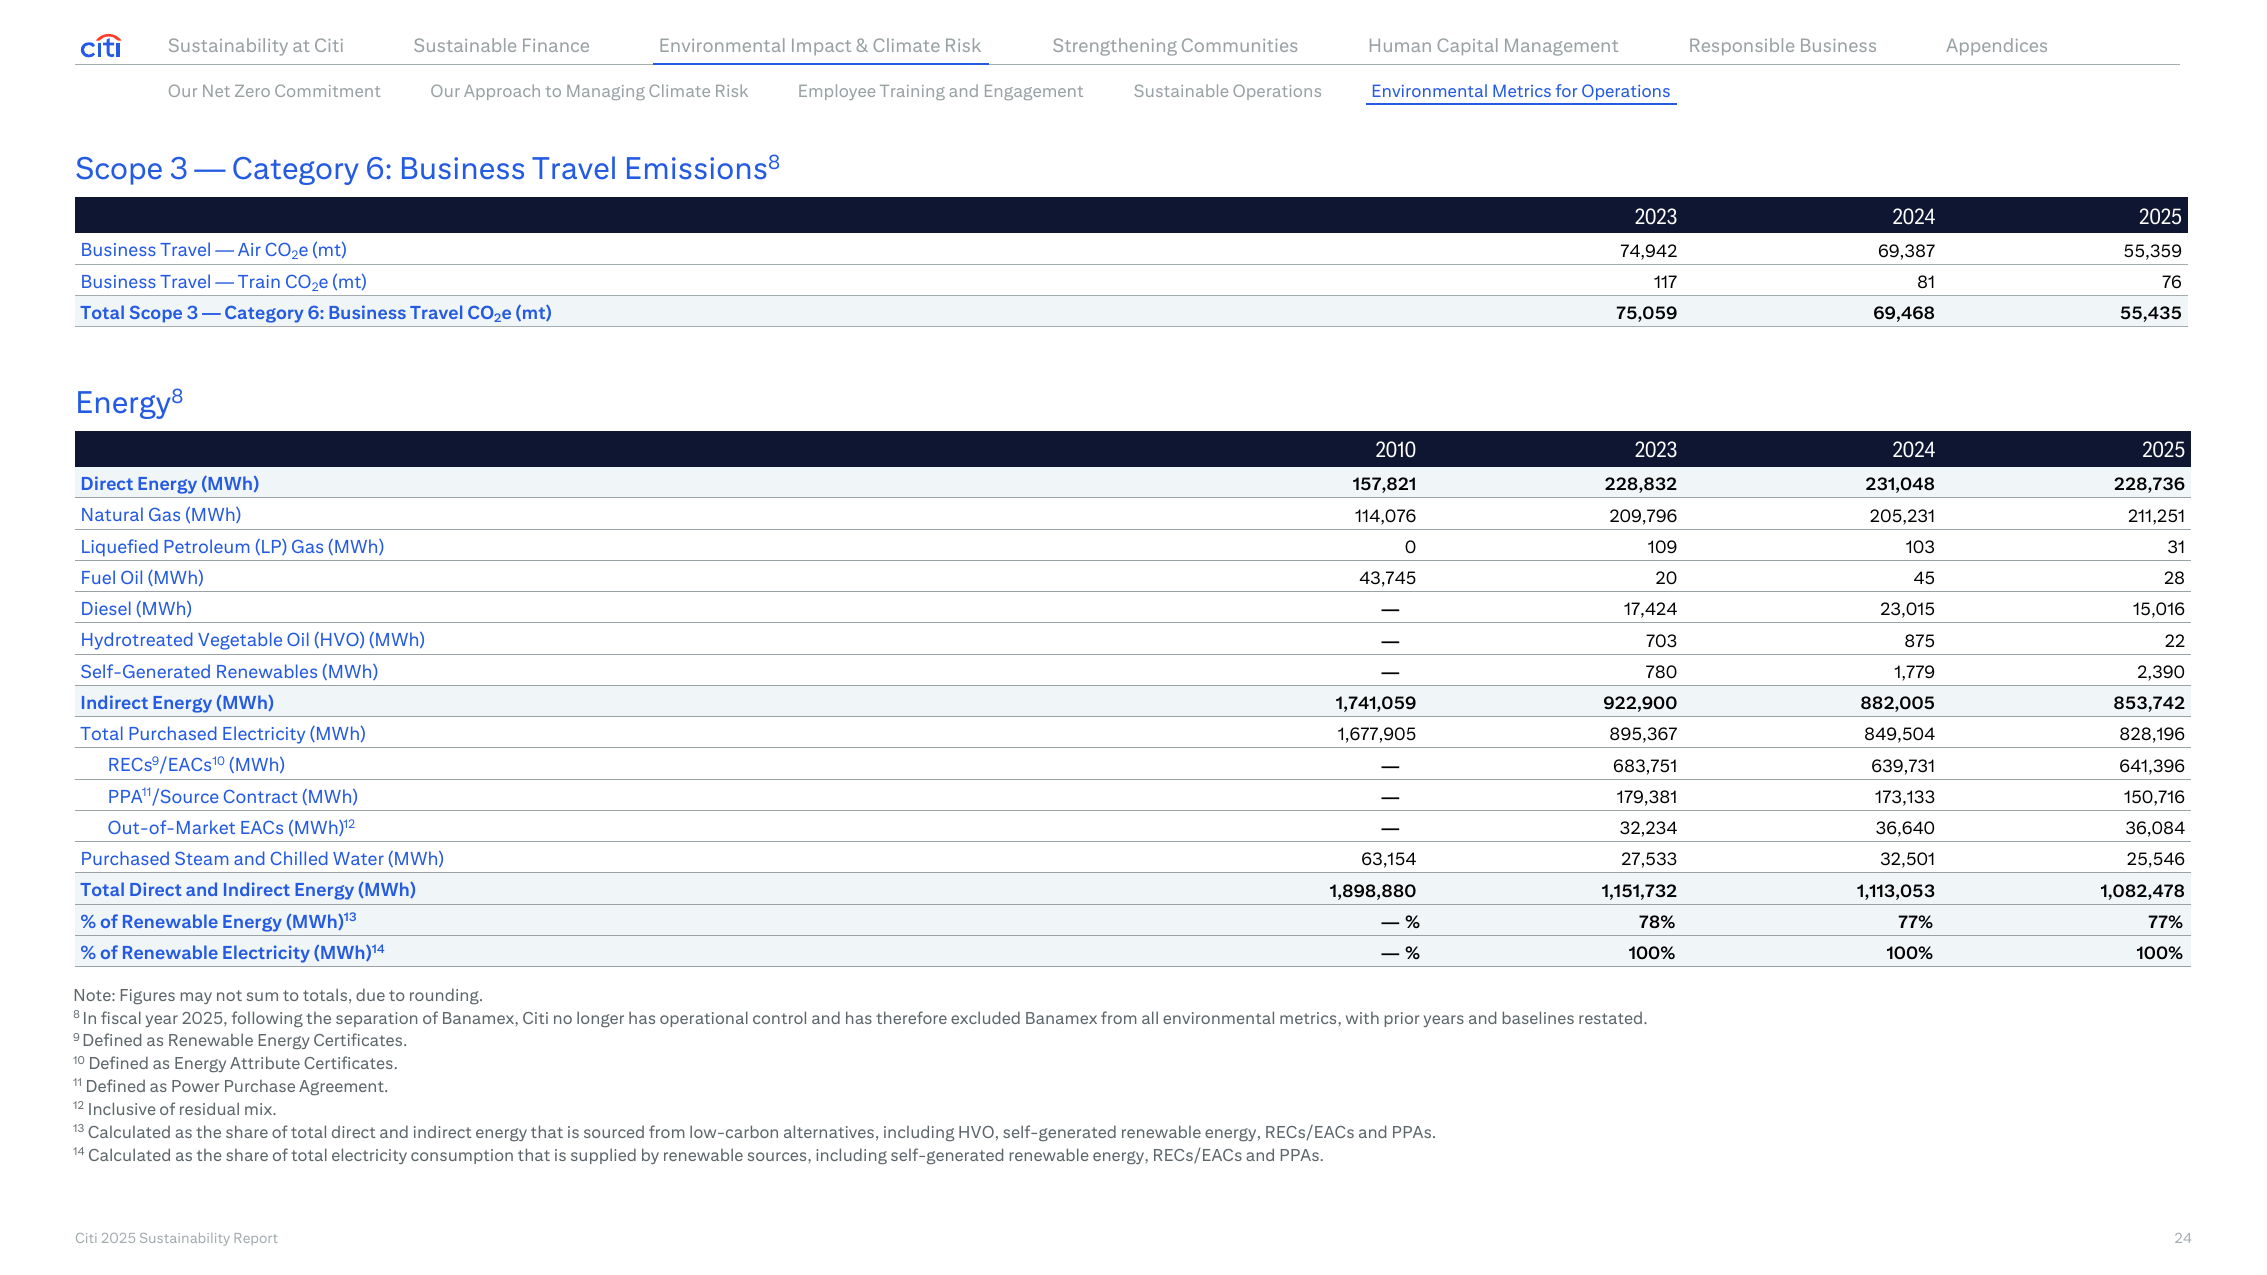2267x1275 pixels.
Task: Select Liquefied Petroleum (LP) Gas row label
Action: coord(232,547)
